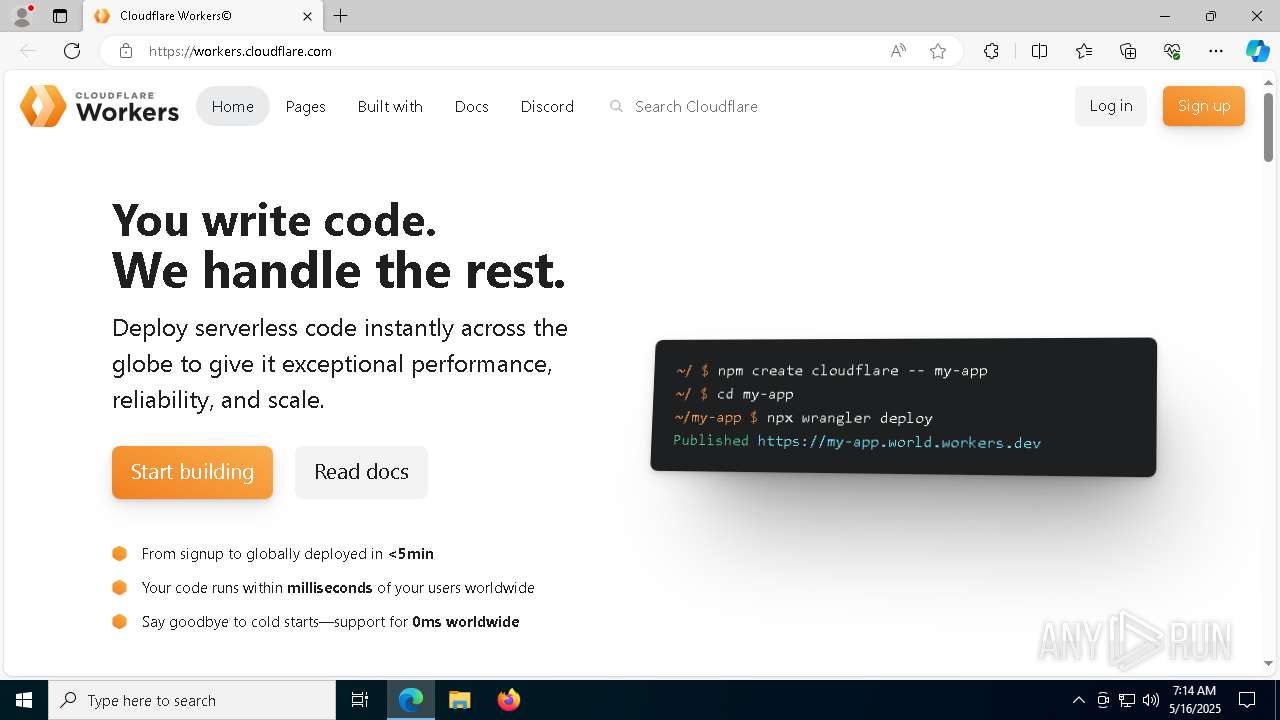
Task: Click the browser tab titled Cloudflare Workers
Action: coord(202,16)
